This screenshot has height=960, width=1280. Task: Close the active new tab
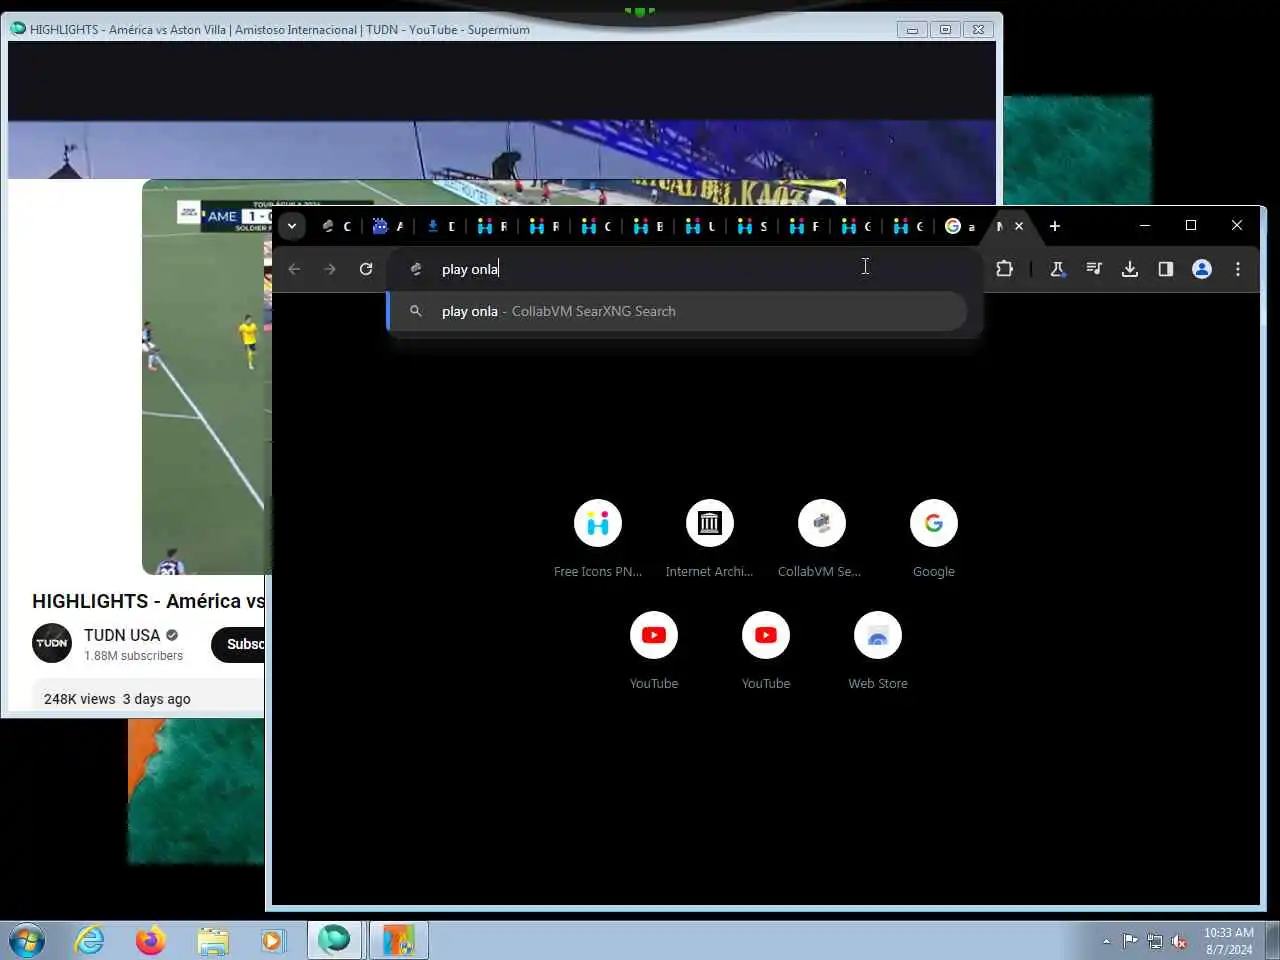click(1019, 226)
